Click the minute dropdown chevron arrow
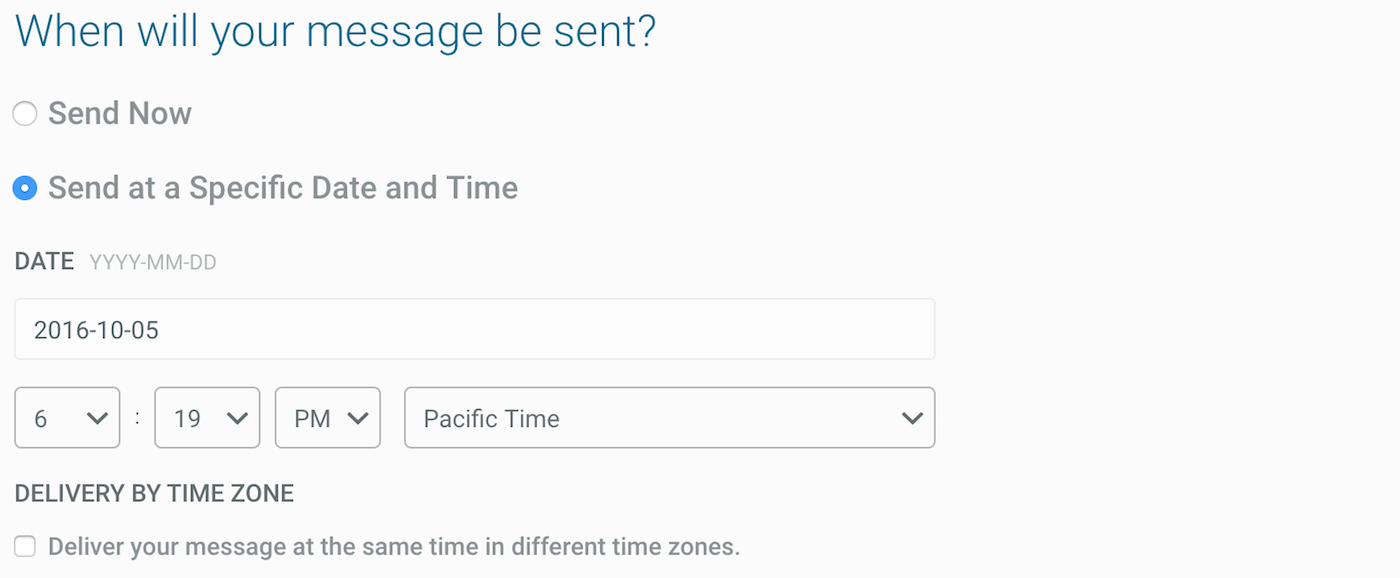1400x578 pixels. point(238,418)
